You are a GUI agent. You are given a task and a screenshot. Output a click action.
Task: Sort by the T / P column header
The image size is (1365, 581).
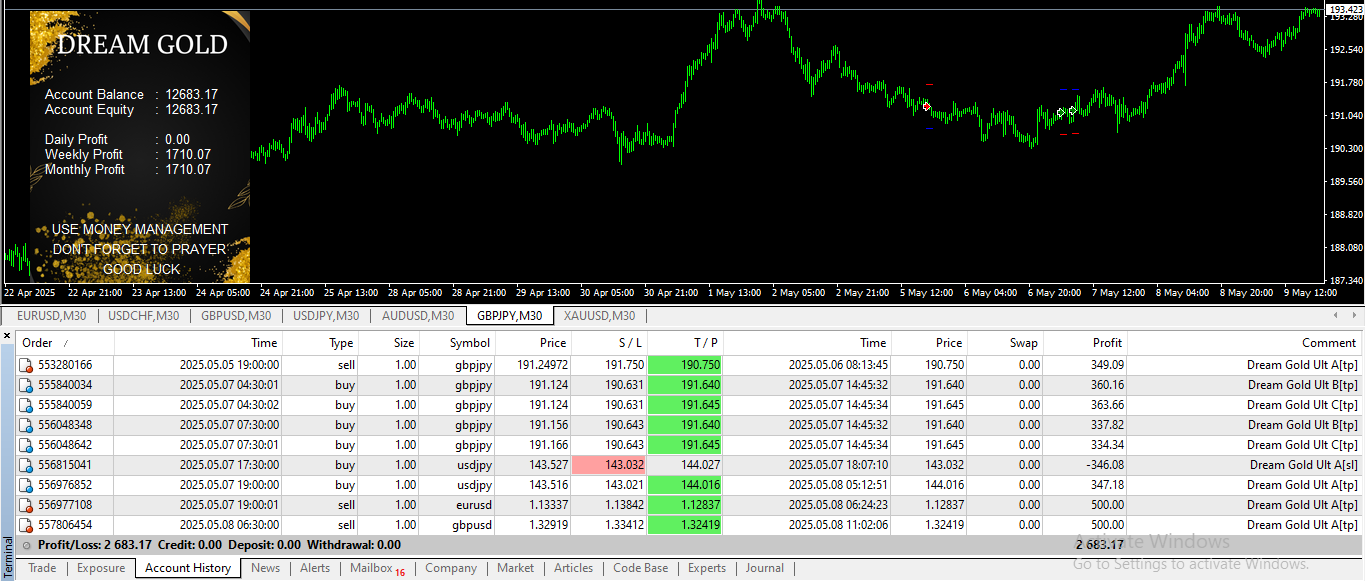[685, 343]
